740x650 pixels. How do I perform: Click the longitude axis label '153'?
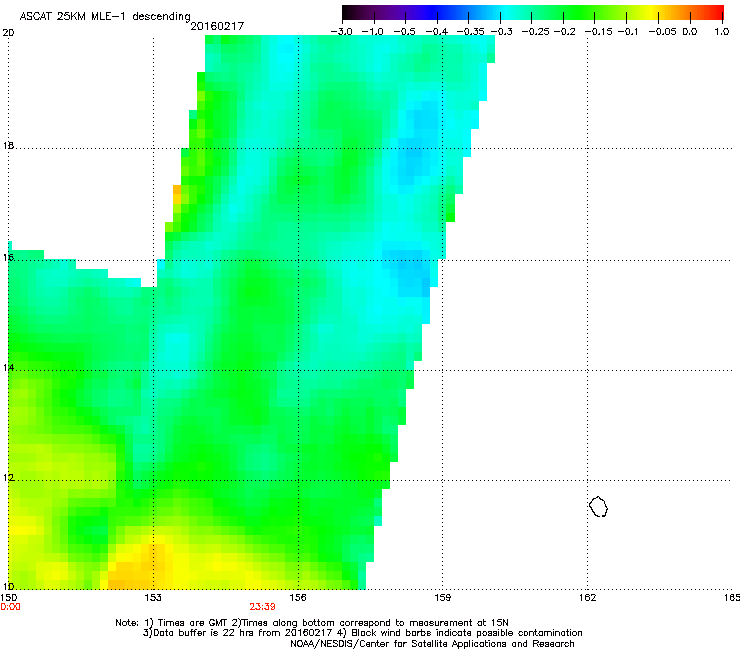click(x=153, y=598)
